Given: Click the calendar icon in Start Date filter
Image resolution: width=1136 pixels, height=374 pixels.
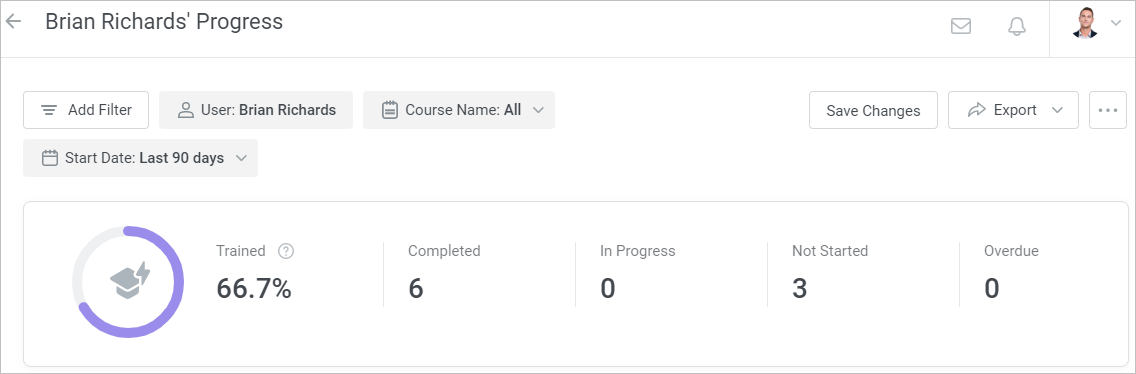Looking at the screenshot, I should [x=49, y=158].
